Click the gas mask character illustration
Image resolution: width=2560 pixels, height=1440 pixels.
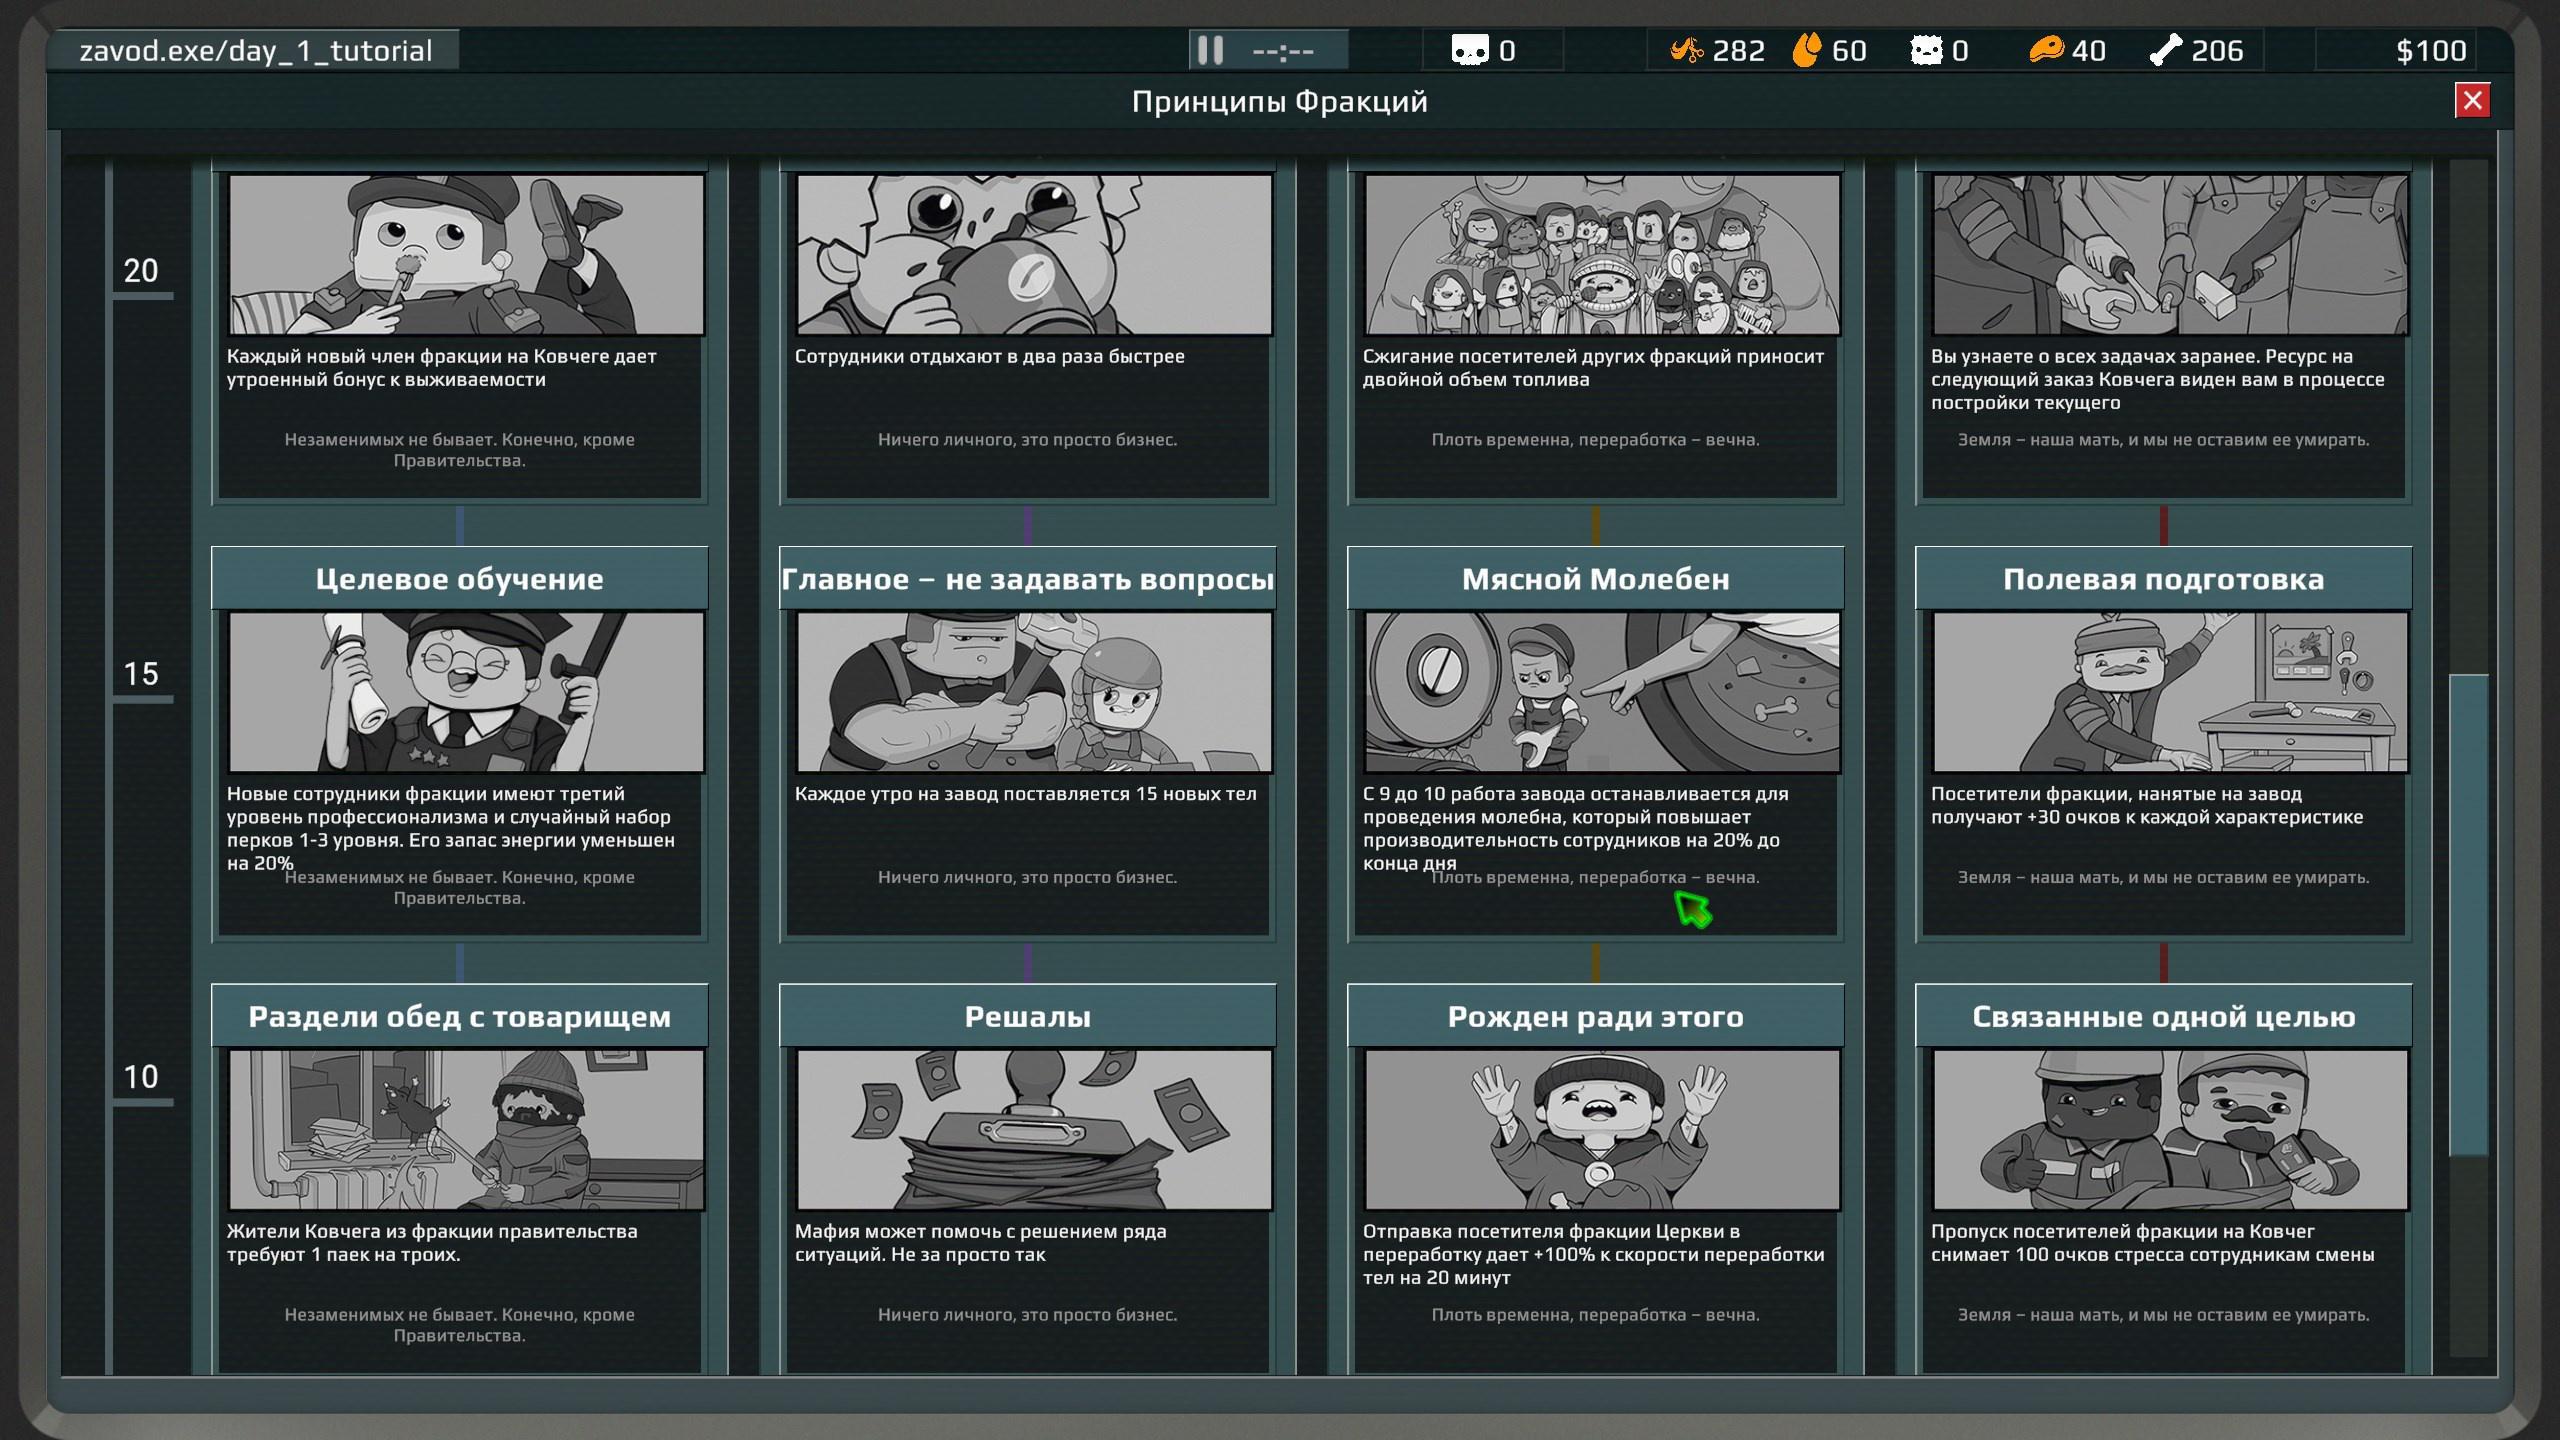[1034, 254]
